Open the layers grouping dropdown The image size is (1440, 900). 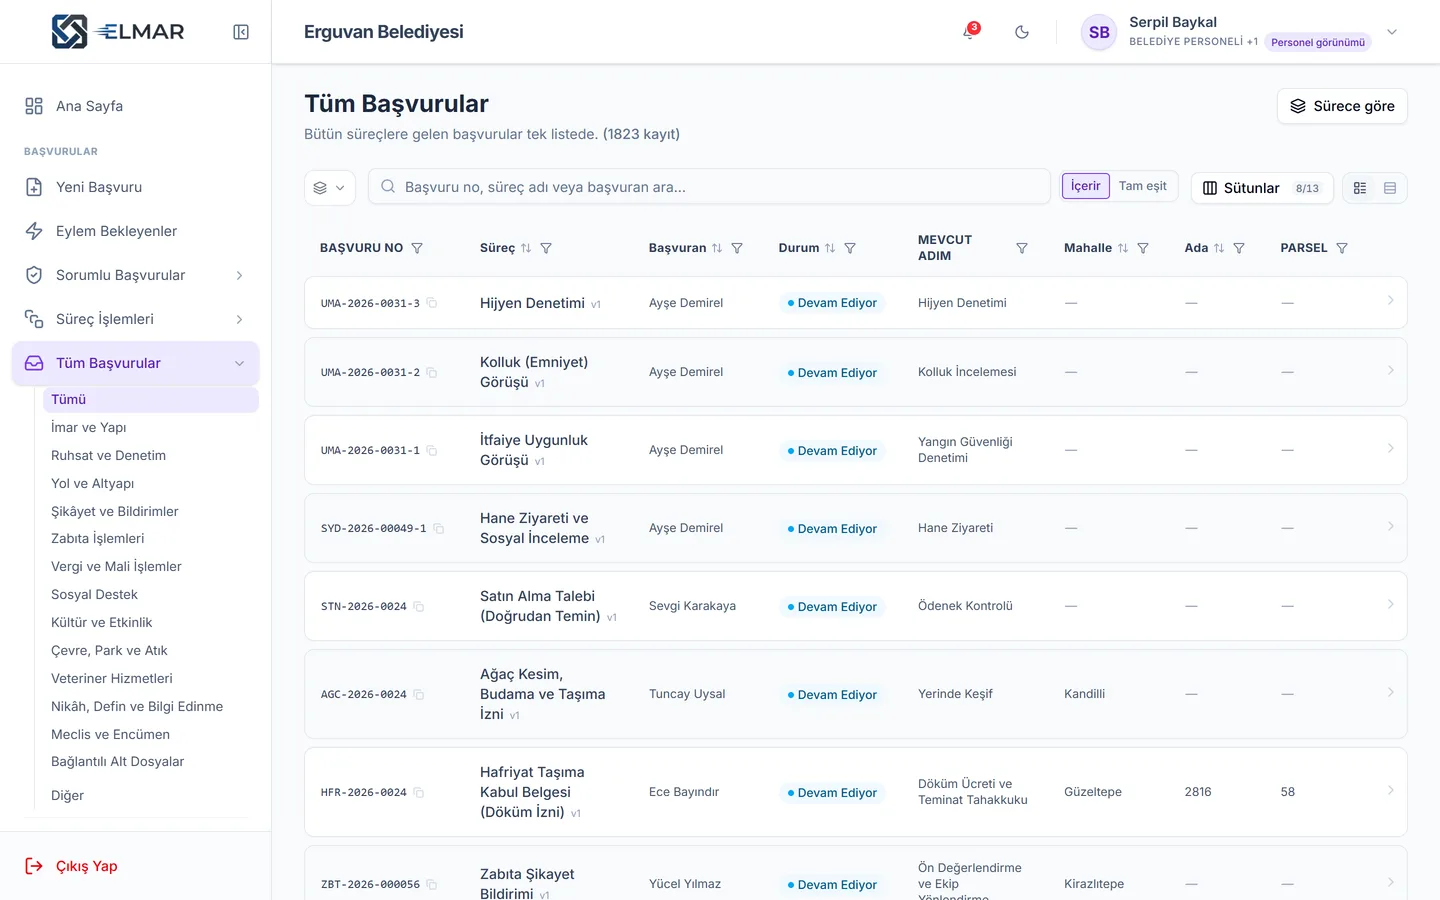(330, 188)
